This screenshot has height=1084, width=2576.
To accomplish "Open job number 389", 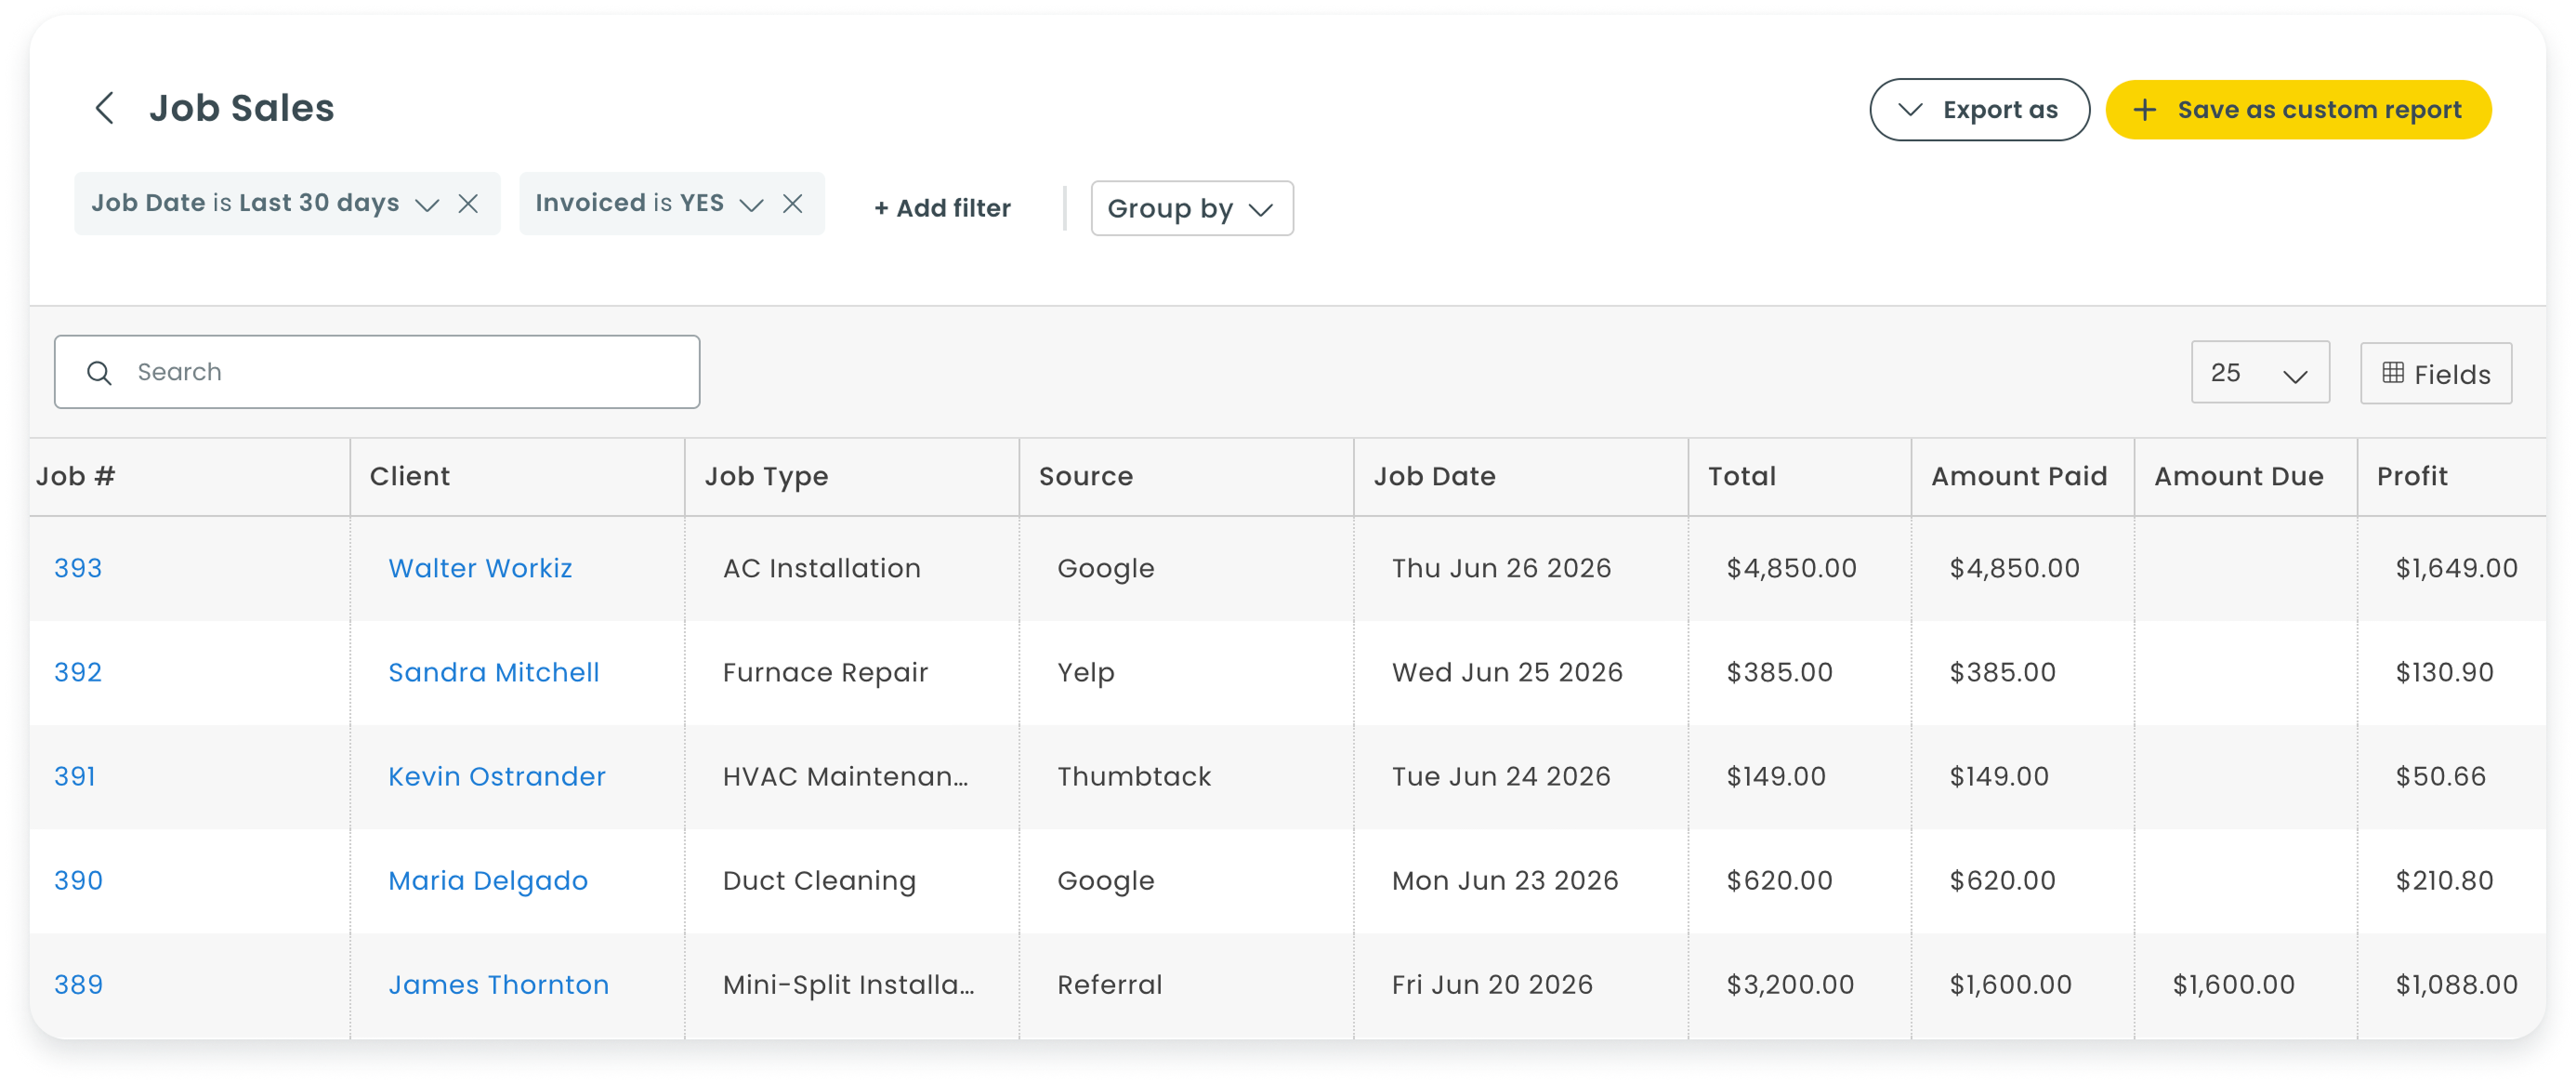I will (78, 984).
